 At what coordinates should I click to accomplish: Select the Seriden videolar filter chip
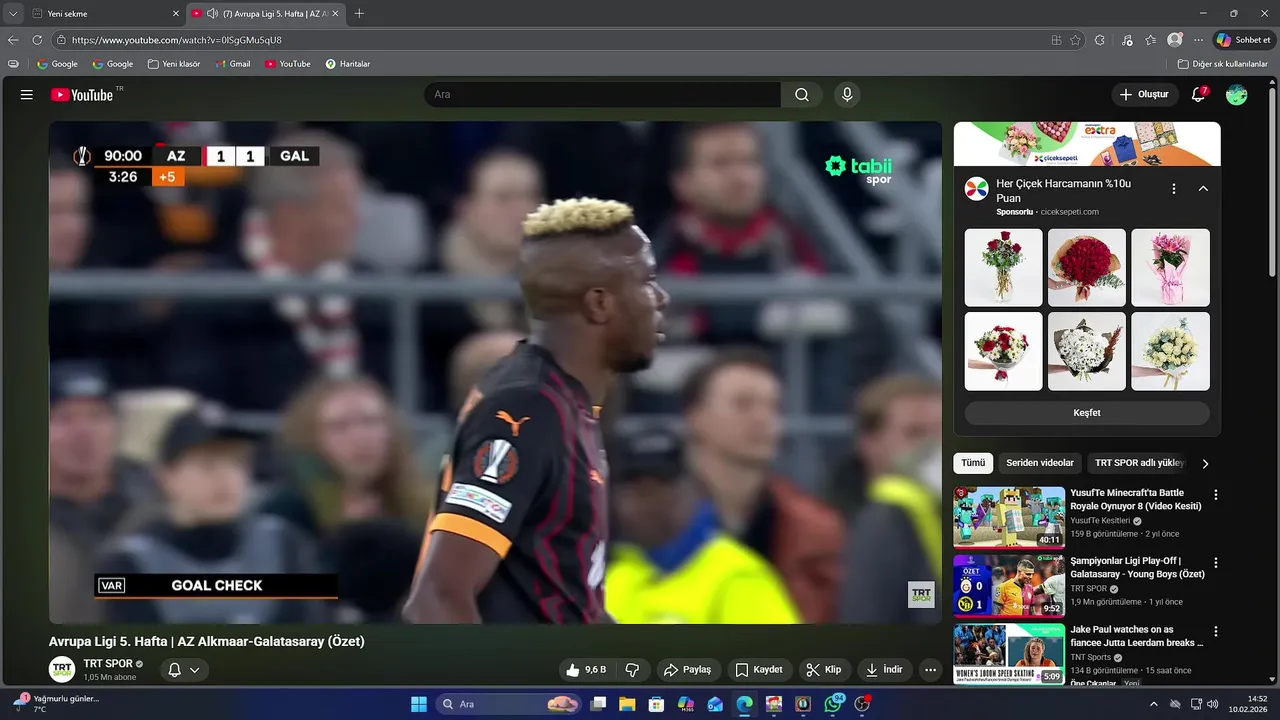click(1040, 463)
